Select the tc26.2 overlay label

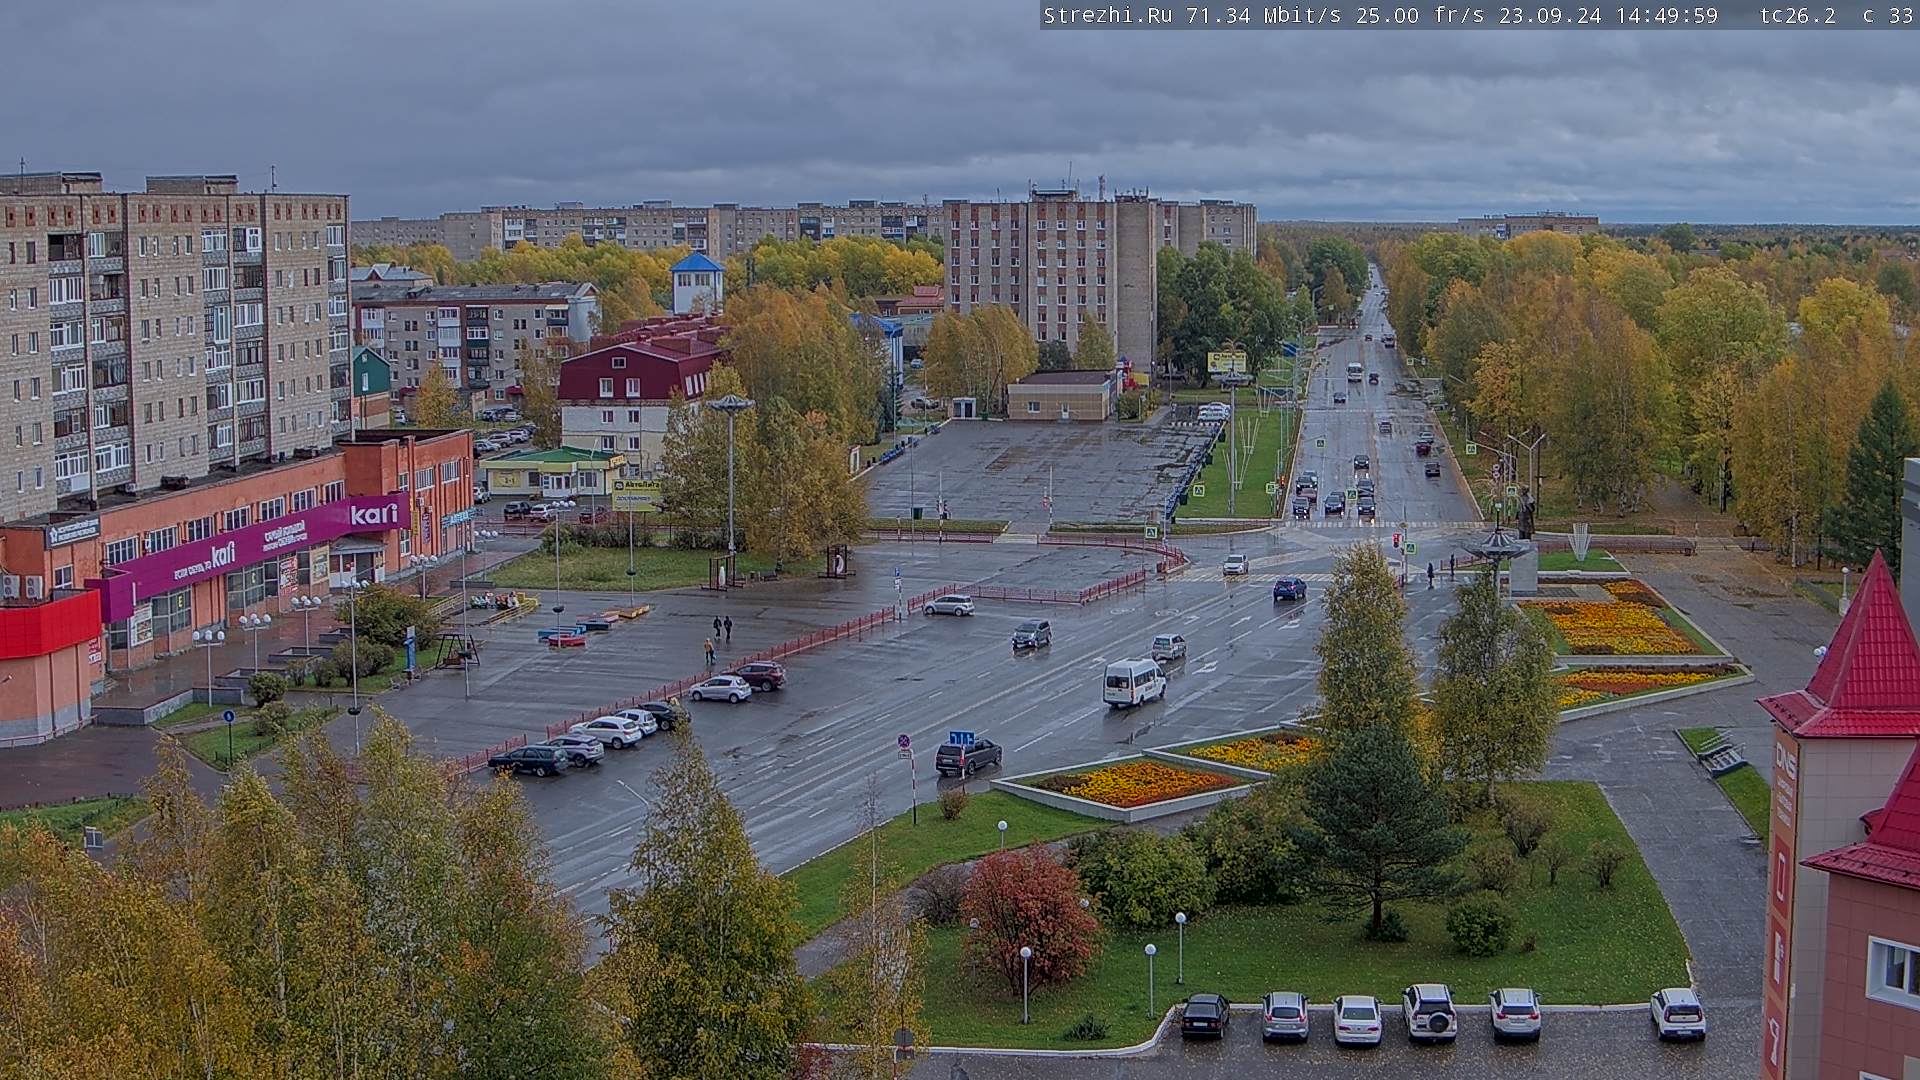(1798, 15)
